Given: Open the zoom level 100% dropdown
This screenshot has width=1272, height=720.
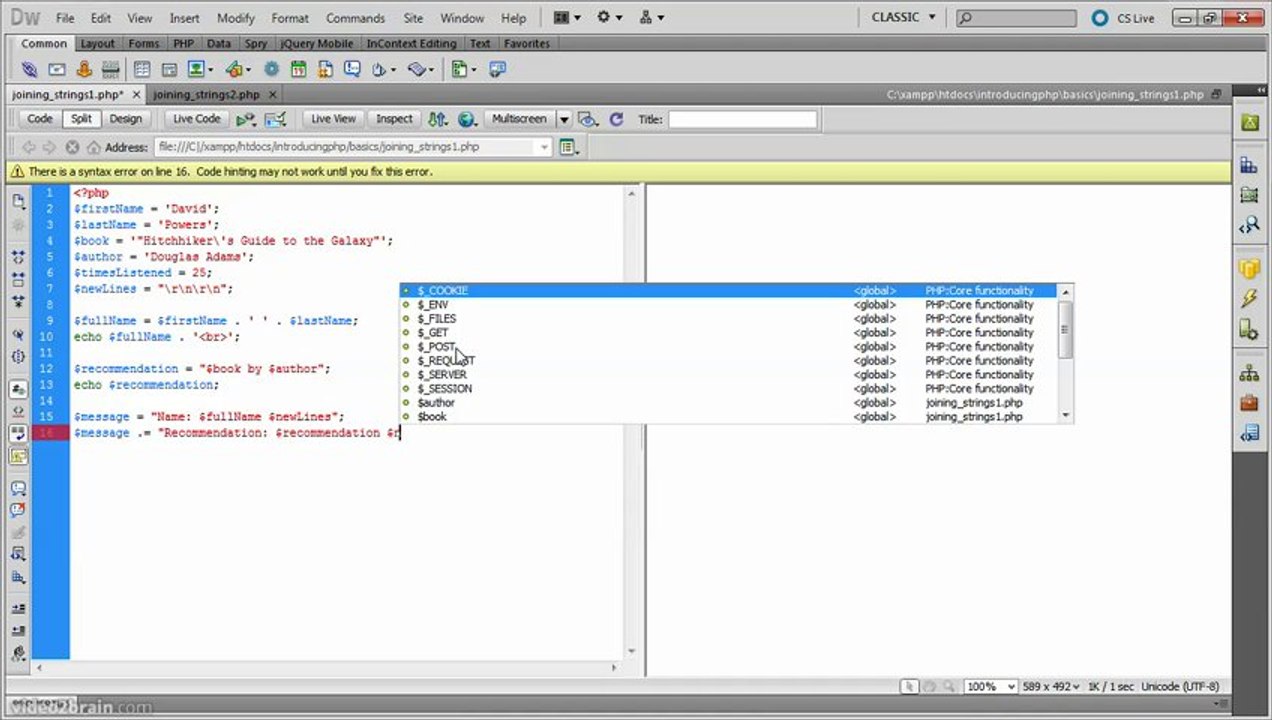Looking at the screenshot, I should click(x=991, y=687).
